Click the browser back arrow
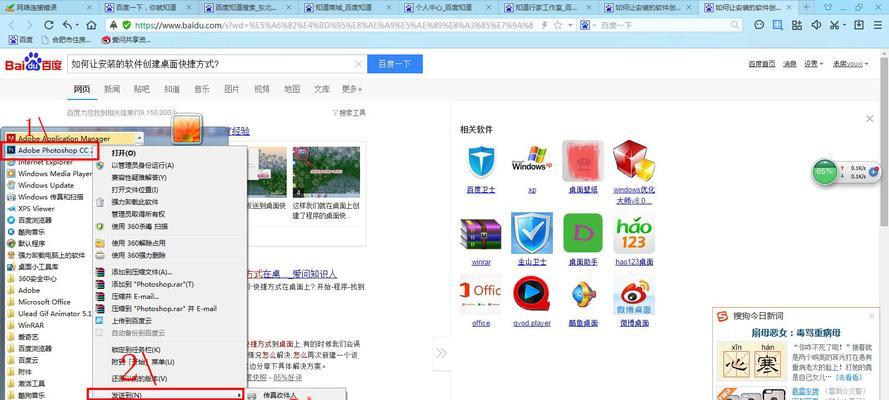The image size is (889, 400). 12,25
